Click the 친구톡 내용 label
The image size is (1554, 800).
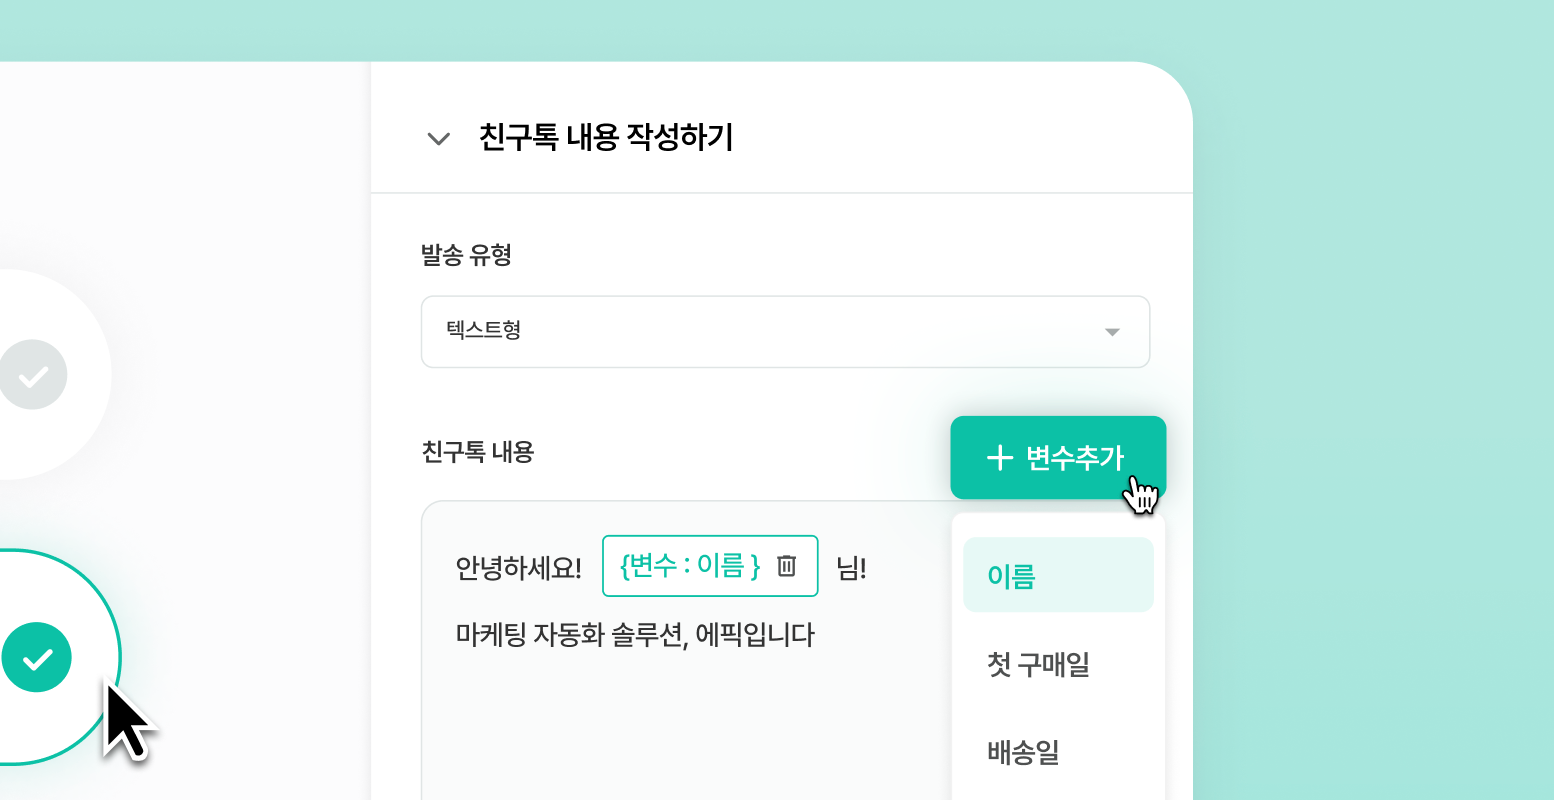[478, 452]
